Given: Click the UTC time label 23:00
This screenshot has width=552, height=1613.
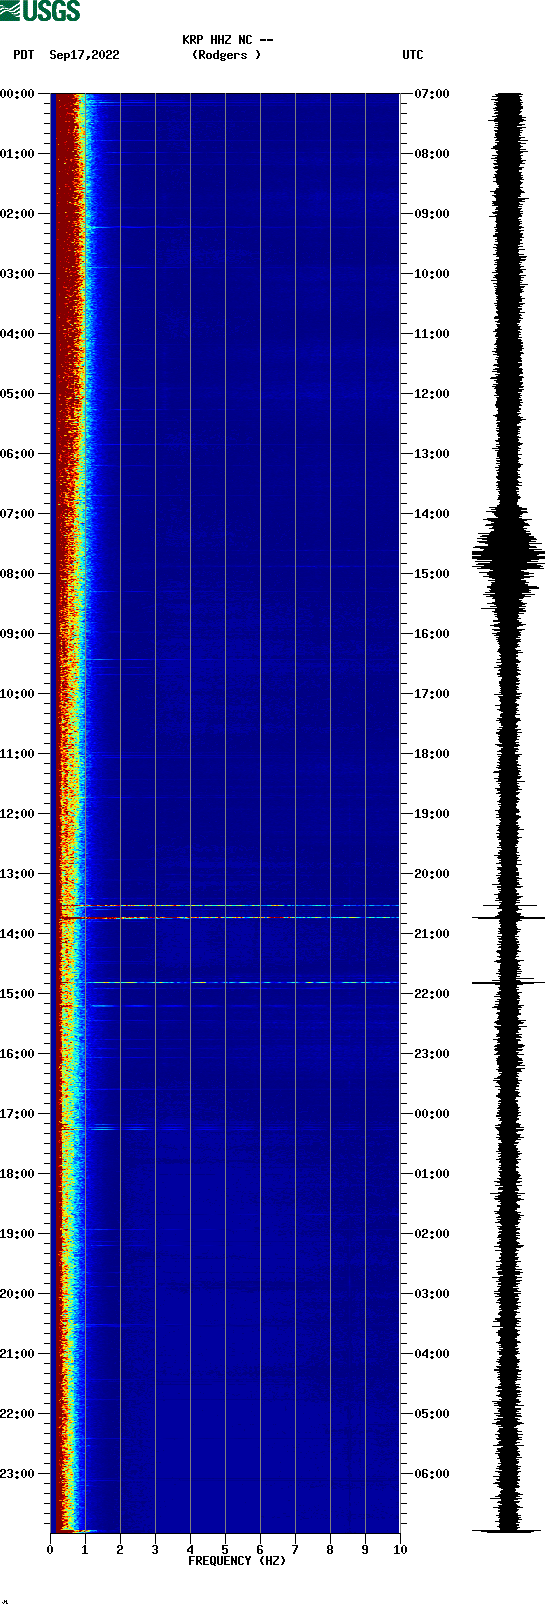Looking at the screenshot, I should coord(432,1054).
